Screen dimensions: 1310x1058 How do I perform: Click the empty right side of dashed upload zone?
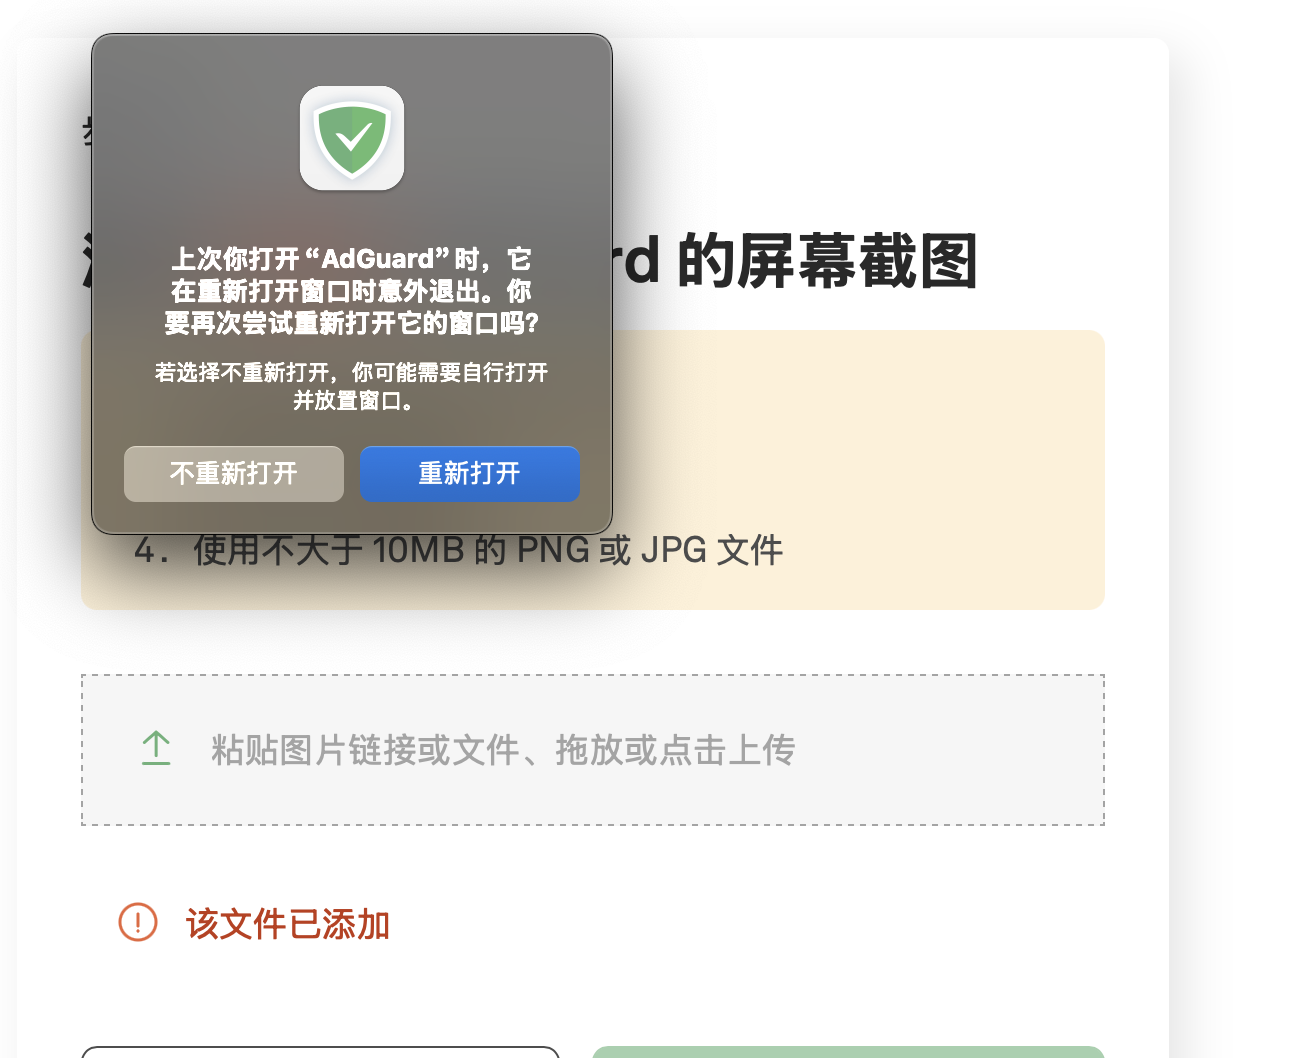coord(950,750)
